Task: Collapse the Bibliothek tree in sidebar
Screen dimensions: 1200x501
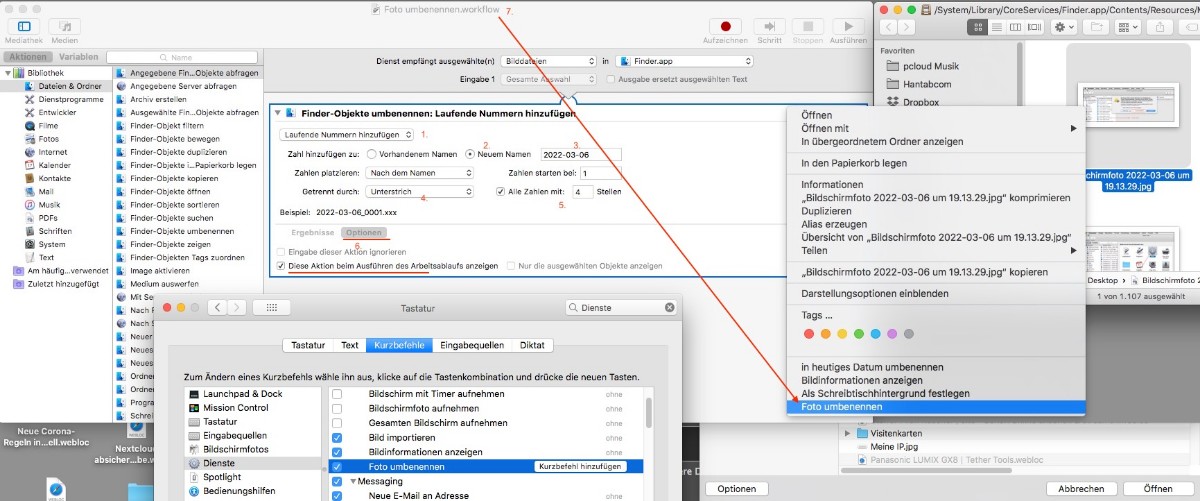Action: tap(9, 73)
